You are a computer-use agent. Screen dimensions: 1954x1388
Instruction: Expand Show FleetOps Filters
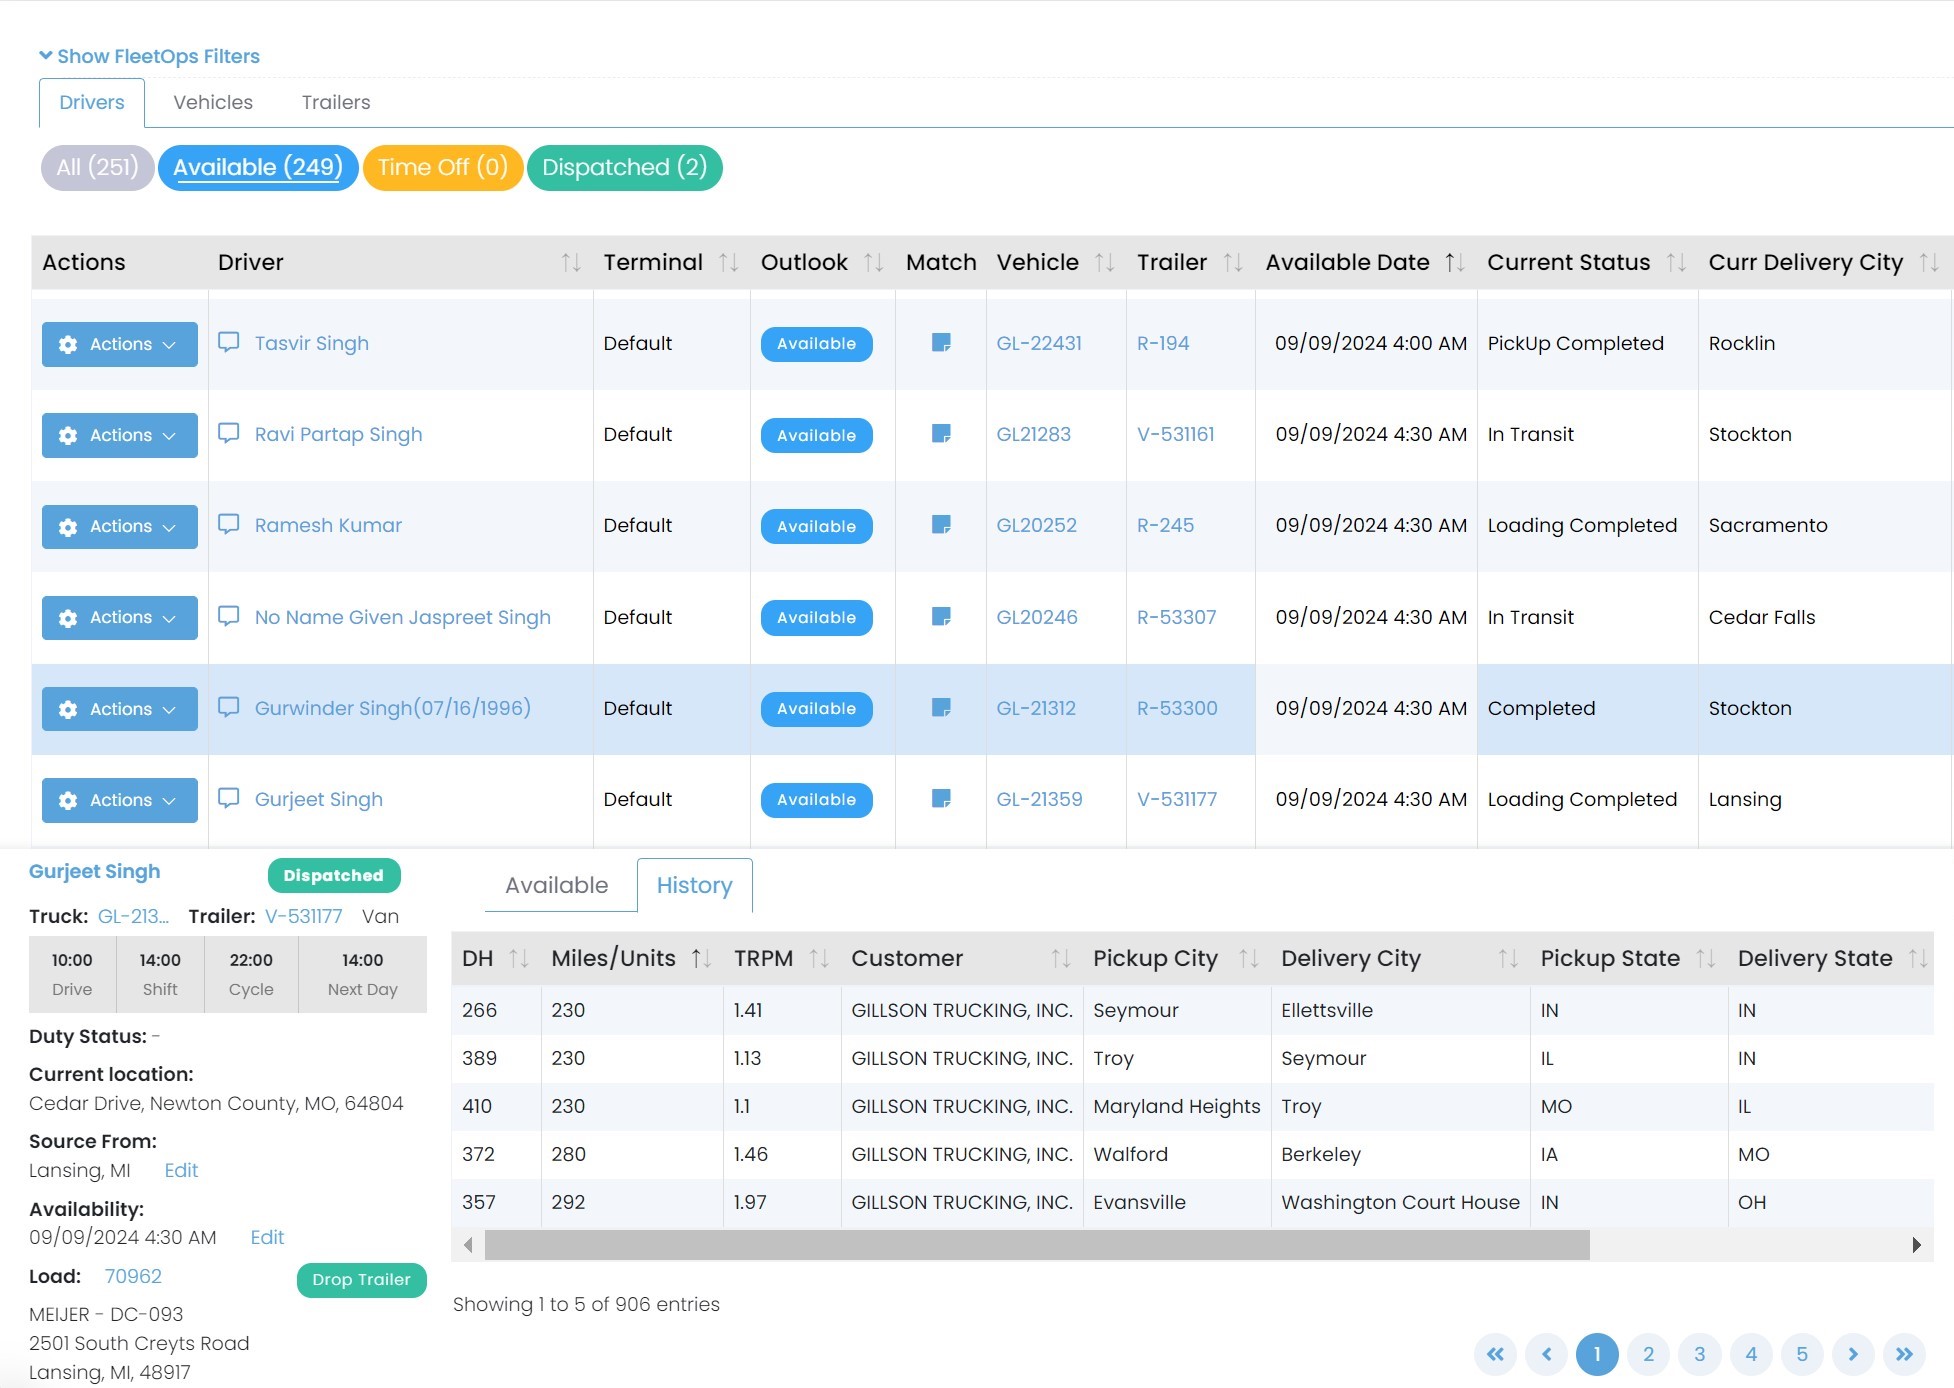[149, 56]
